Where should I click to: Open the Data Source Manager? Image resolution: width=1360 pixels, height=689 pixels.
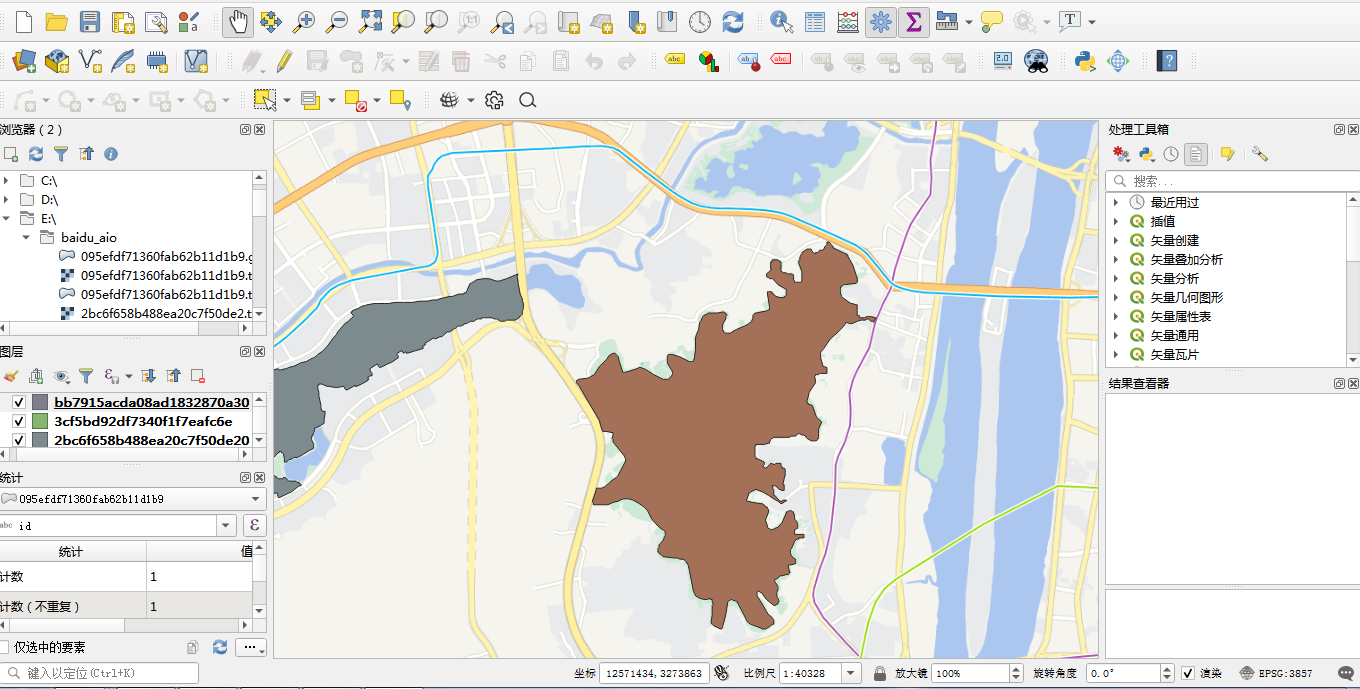[x=23, y=61]
